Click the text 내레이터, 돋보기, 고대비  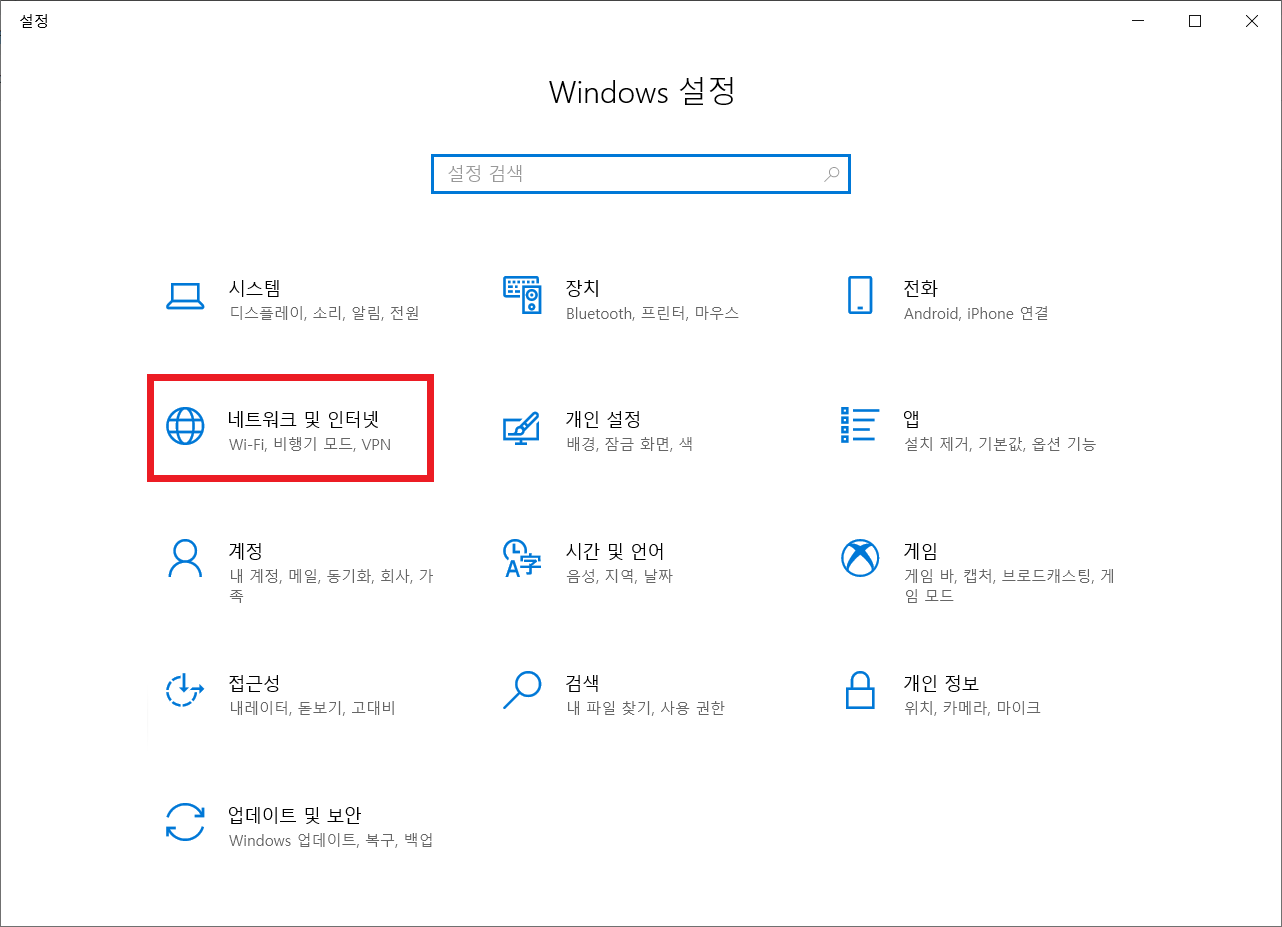click(x=312, y=708)
